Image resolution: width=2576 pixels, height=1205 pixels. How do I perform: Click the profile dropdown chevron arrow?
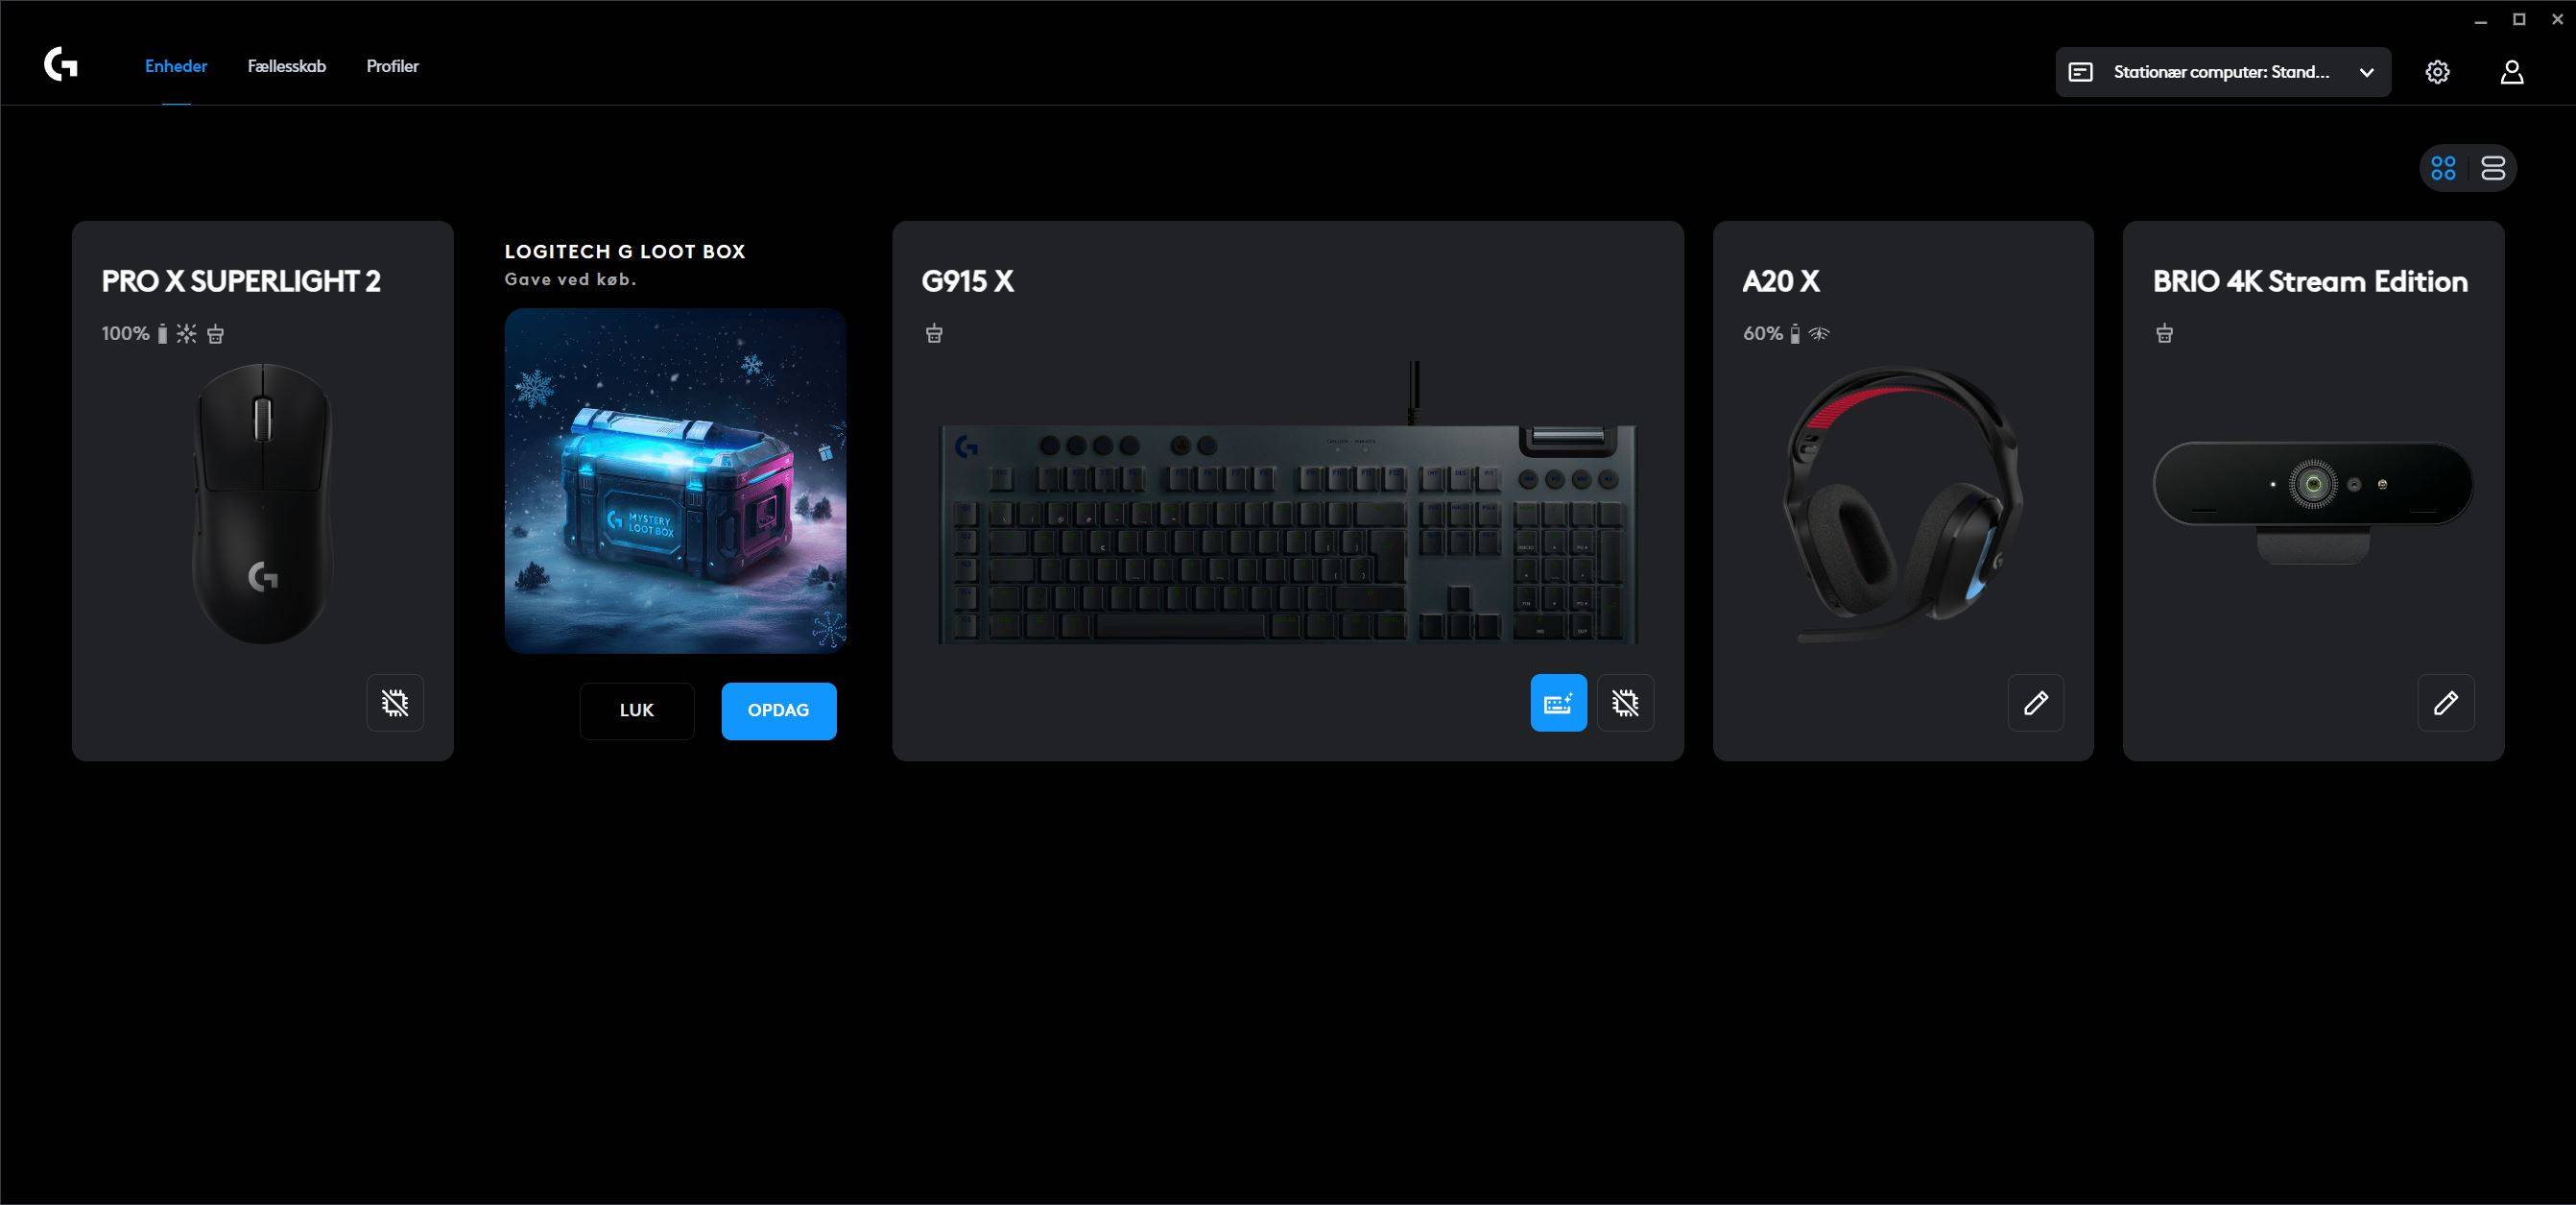point(2366,72)
